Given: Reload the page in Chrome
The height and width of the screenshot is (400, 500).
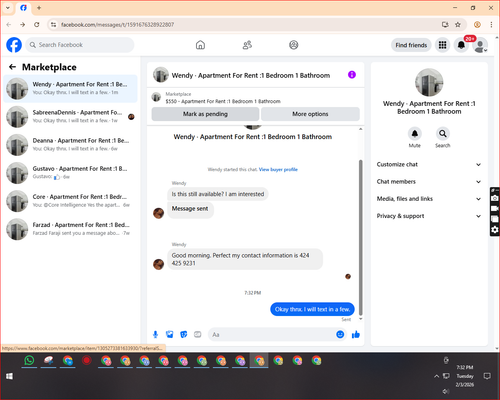Looking at the screenshot, I should point(37,25).
